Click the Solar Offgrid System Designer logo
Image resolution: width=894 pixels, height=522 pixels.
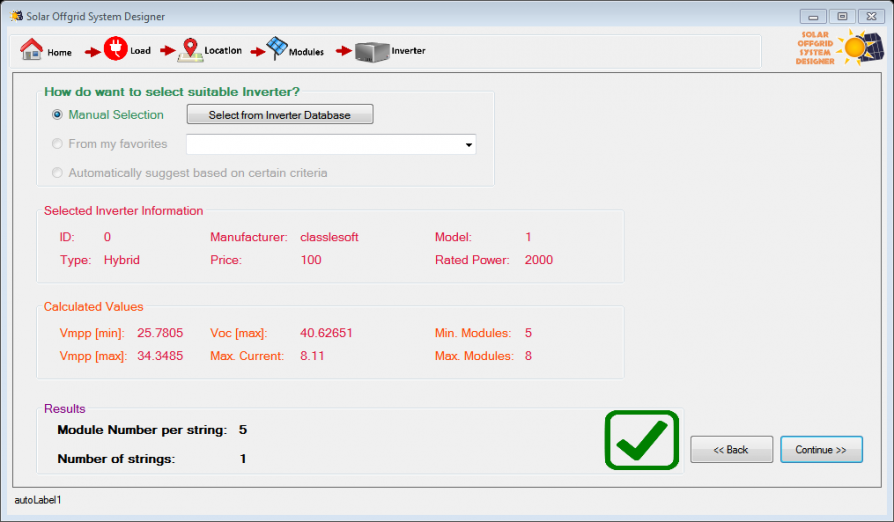(840, 47)
